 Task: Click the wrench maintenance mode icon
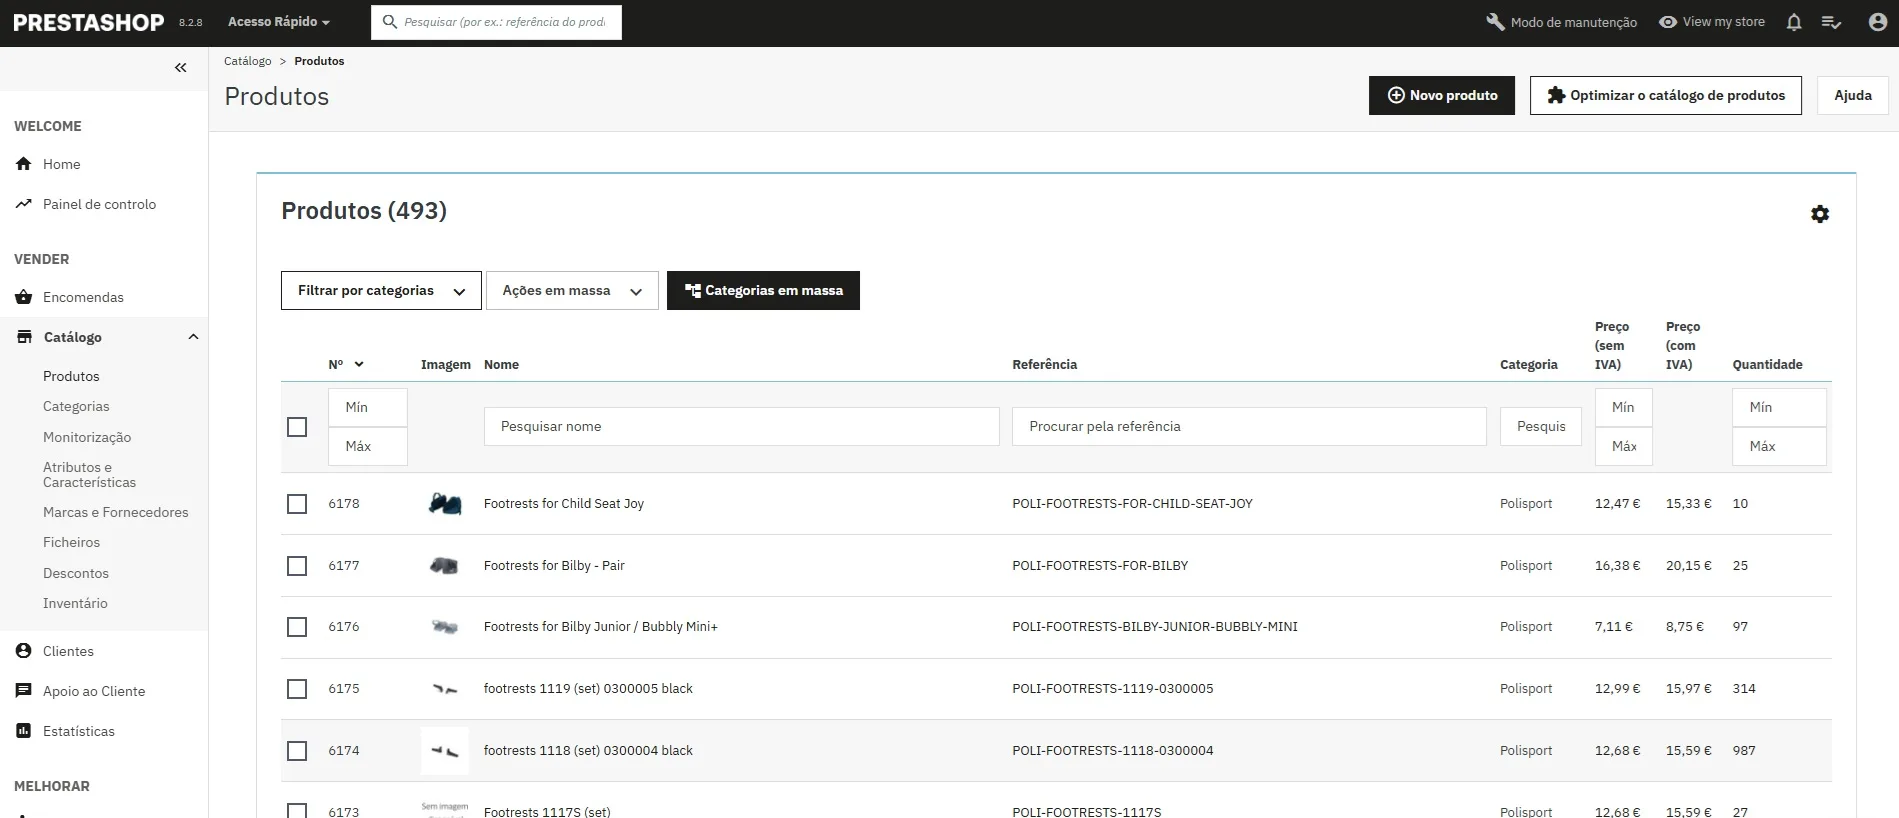1495,22
